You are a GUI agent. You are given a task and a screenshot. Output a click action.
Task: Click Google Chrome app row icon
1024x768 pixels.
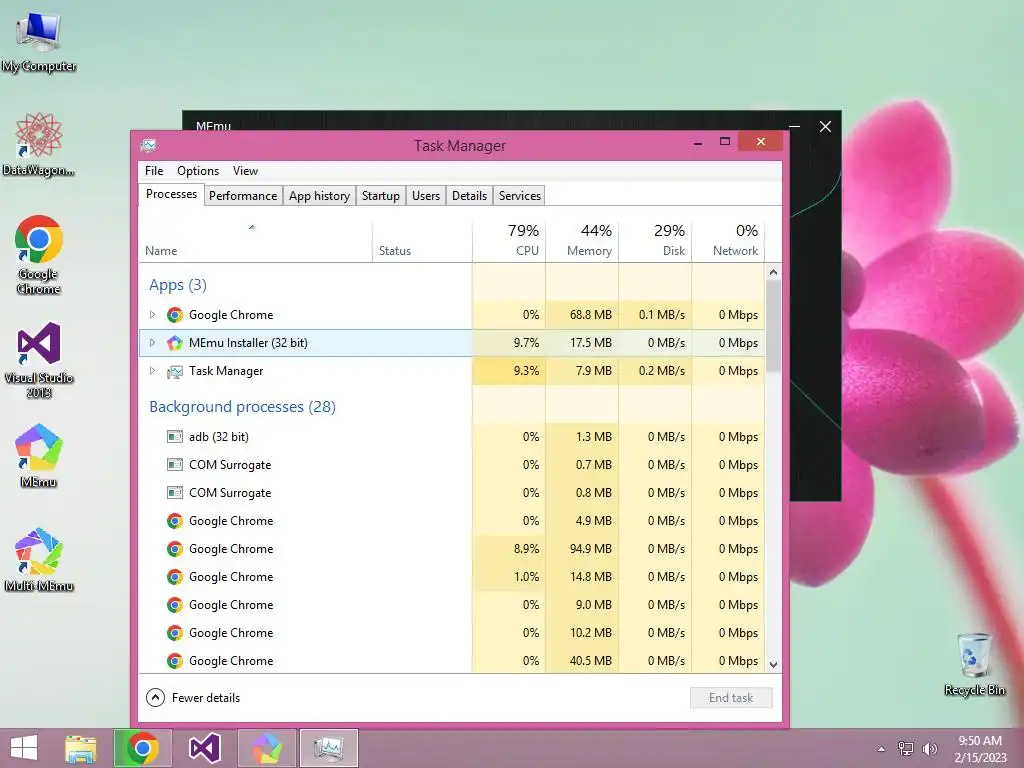tap(174, 315)
